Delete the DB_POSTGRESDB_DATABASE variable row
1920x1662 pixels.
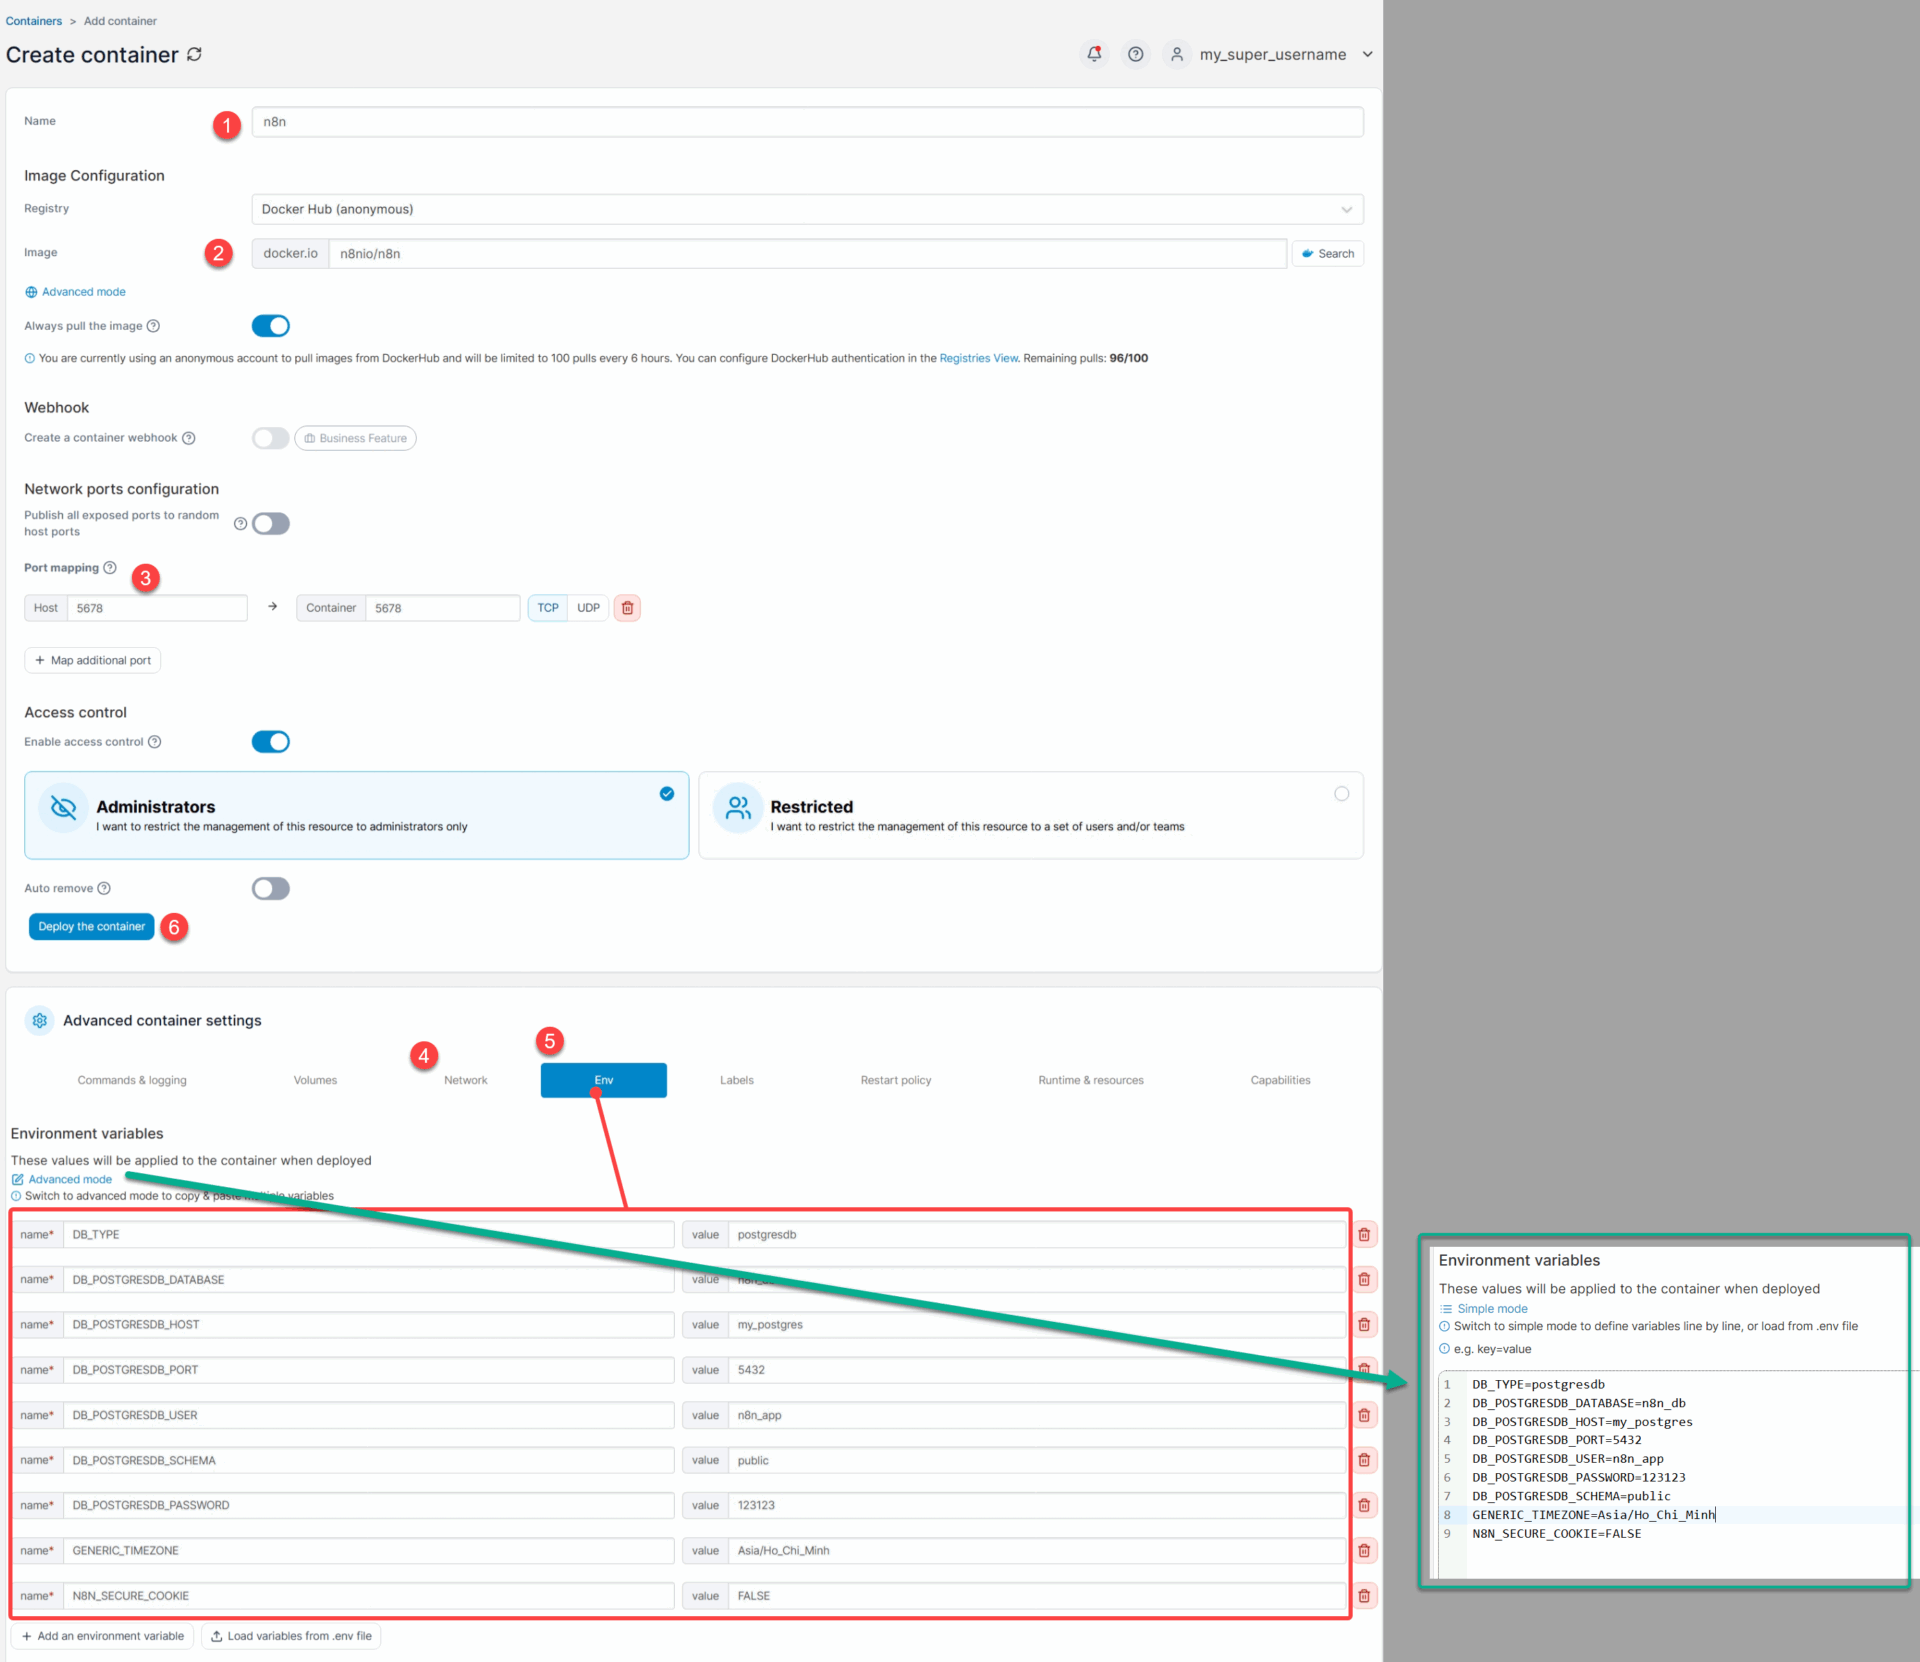tap(1364, 1280)
